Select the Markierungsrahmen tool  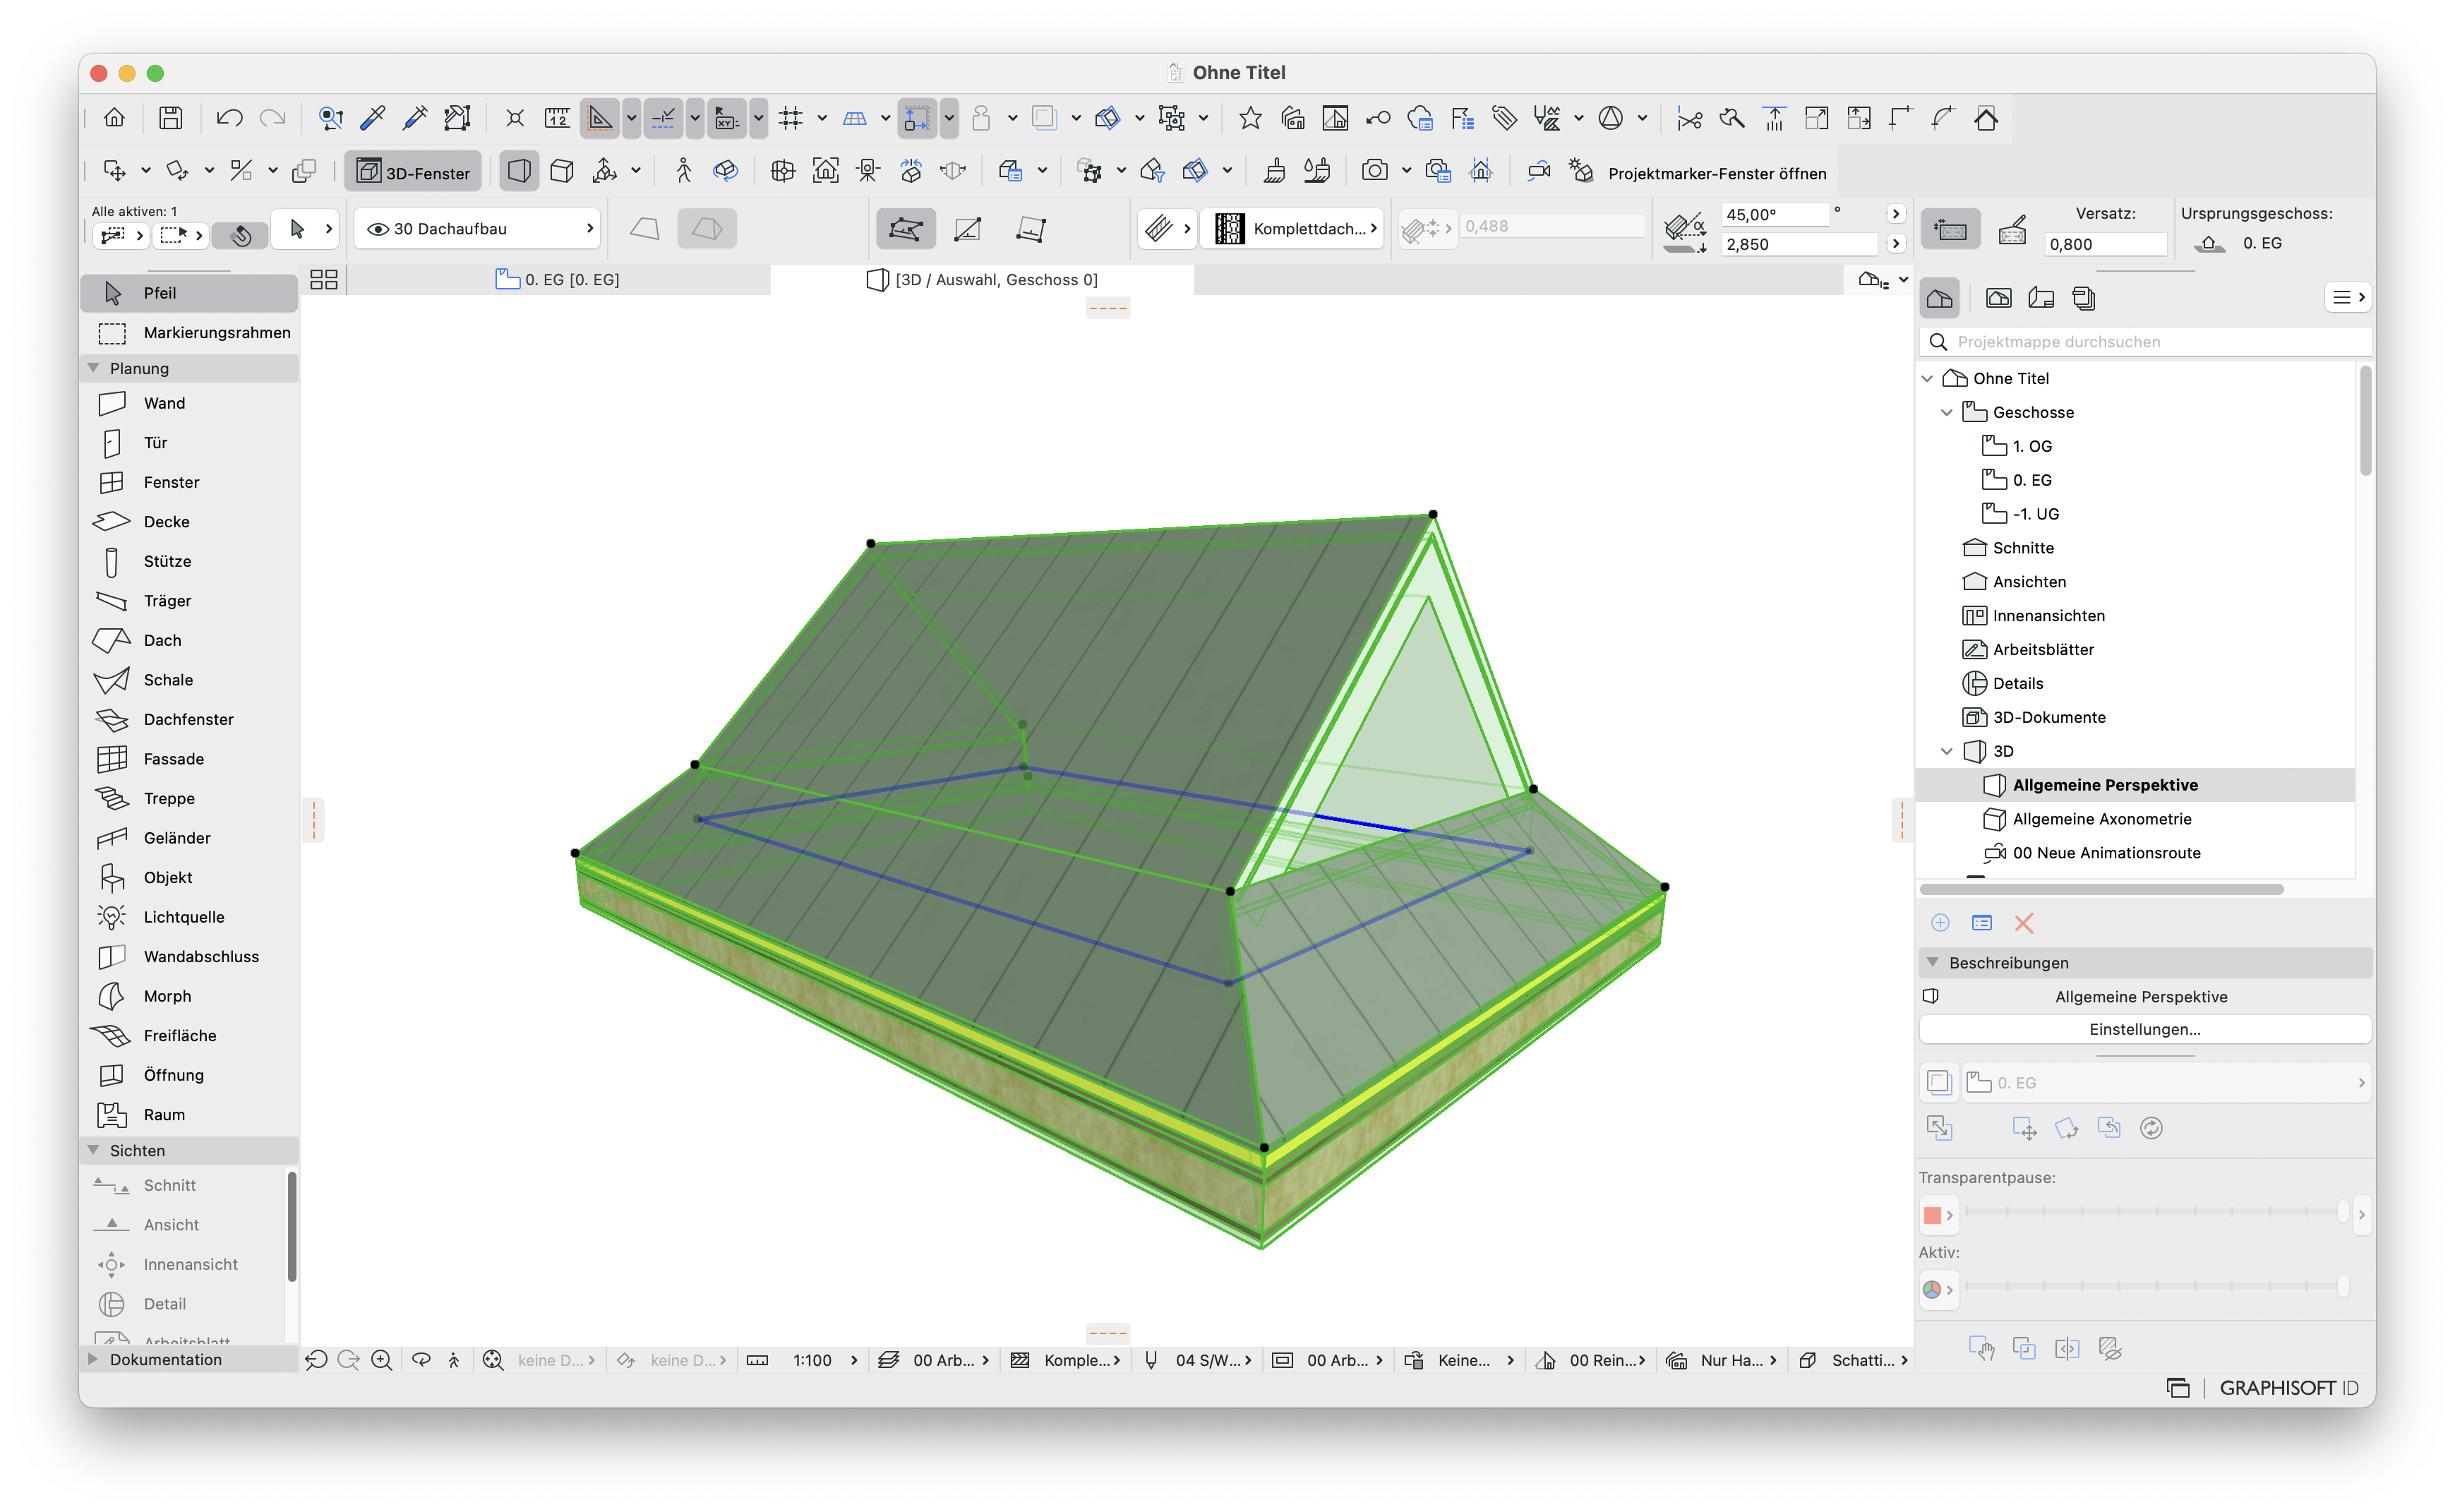pos(189,332)
